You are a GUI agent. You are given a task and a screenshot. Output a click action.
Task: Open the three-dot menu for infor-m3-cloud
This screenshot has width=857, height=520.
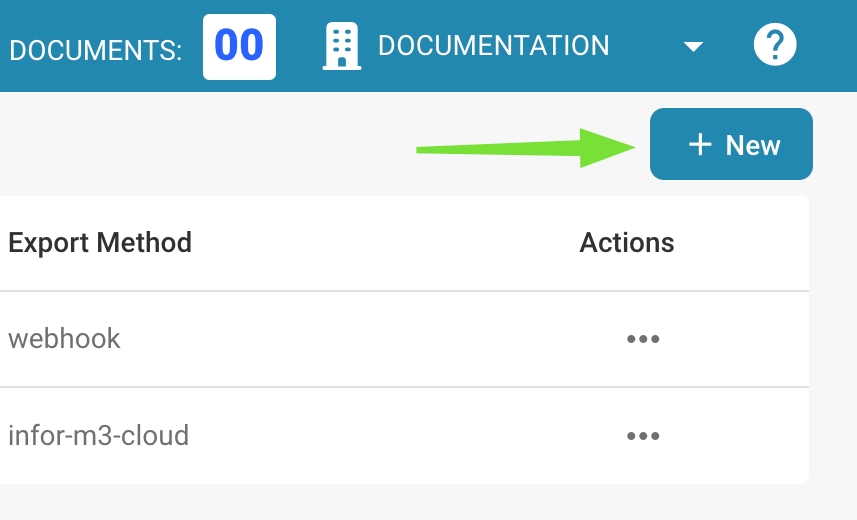pos(643,436)
